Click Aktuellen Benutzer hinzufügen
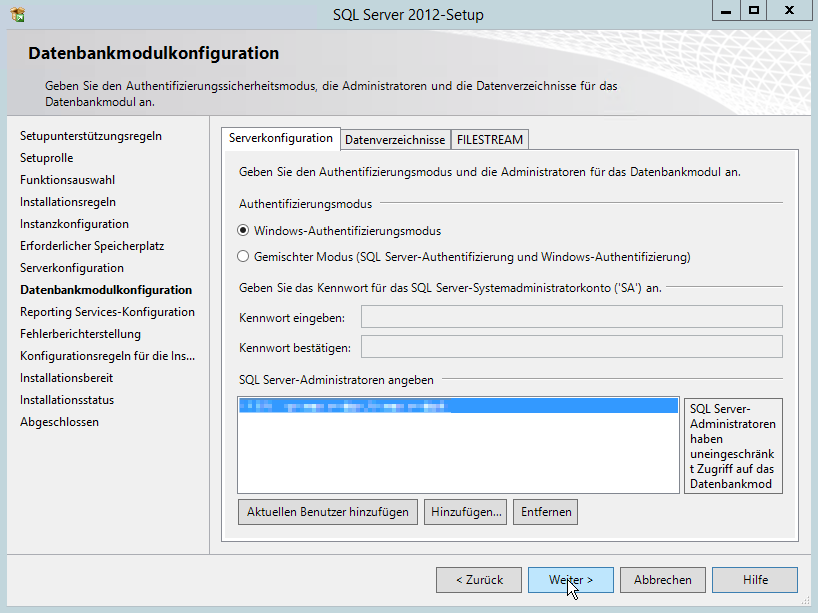The image size is (818, 613). coord(328,512)
